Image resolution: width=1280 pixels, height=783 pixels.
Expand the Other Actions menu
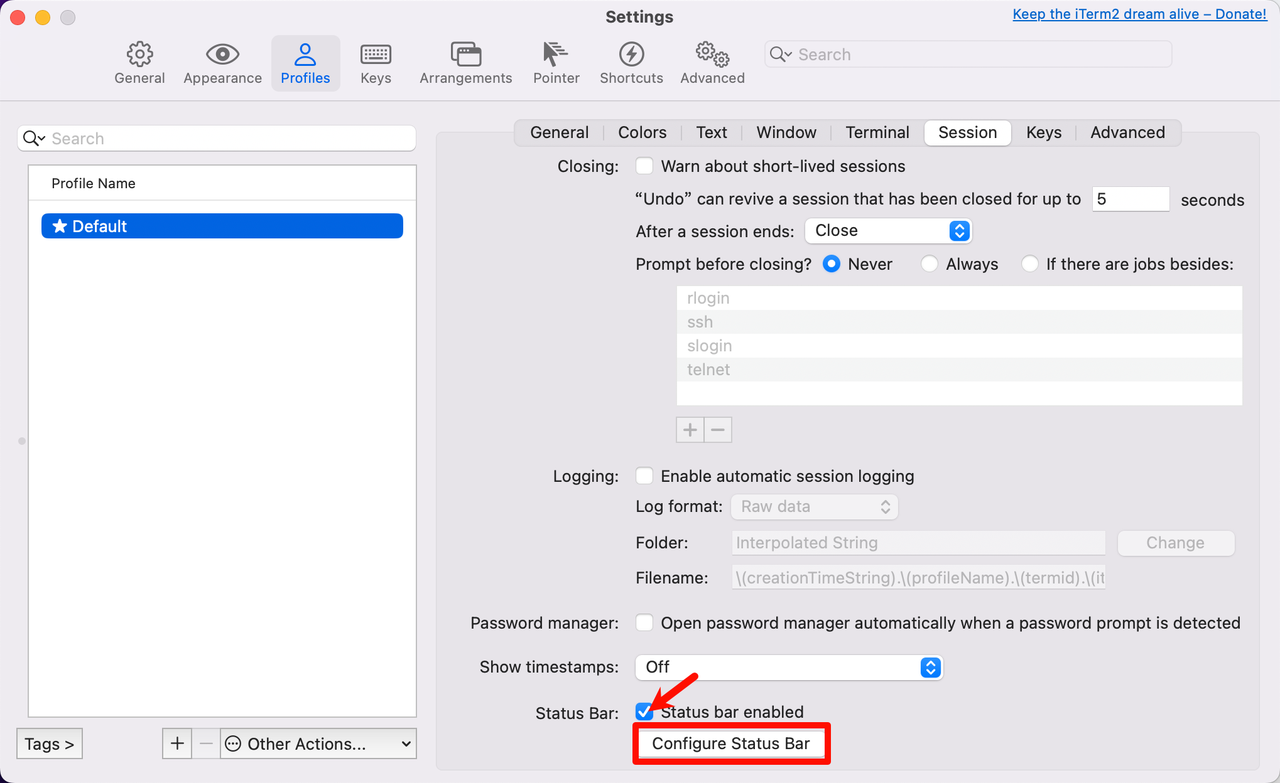[x=318, y=743]
